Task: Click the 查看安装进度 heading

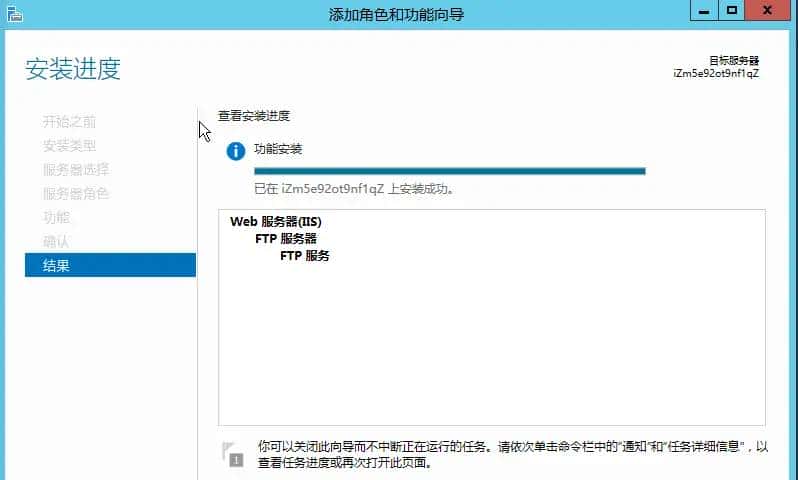Action: [x=254, y=116]
